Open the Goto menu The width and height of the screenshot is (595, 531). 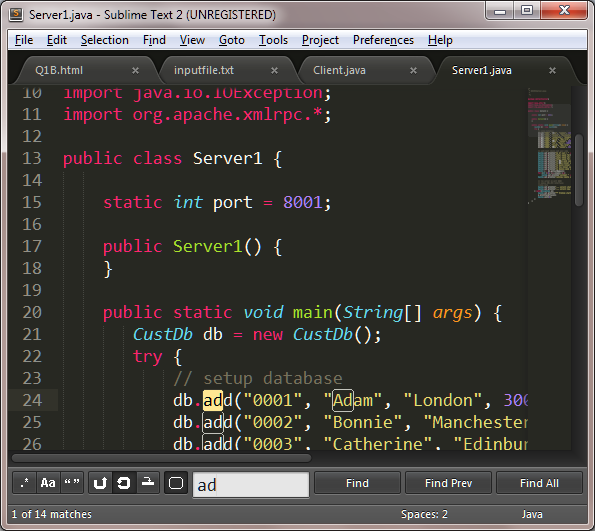point(232,40)
